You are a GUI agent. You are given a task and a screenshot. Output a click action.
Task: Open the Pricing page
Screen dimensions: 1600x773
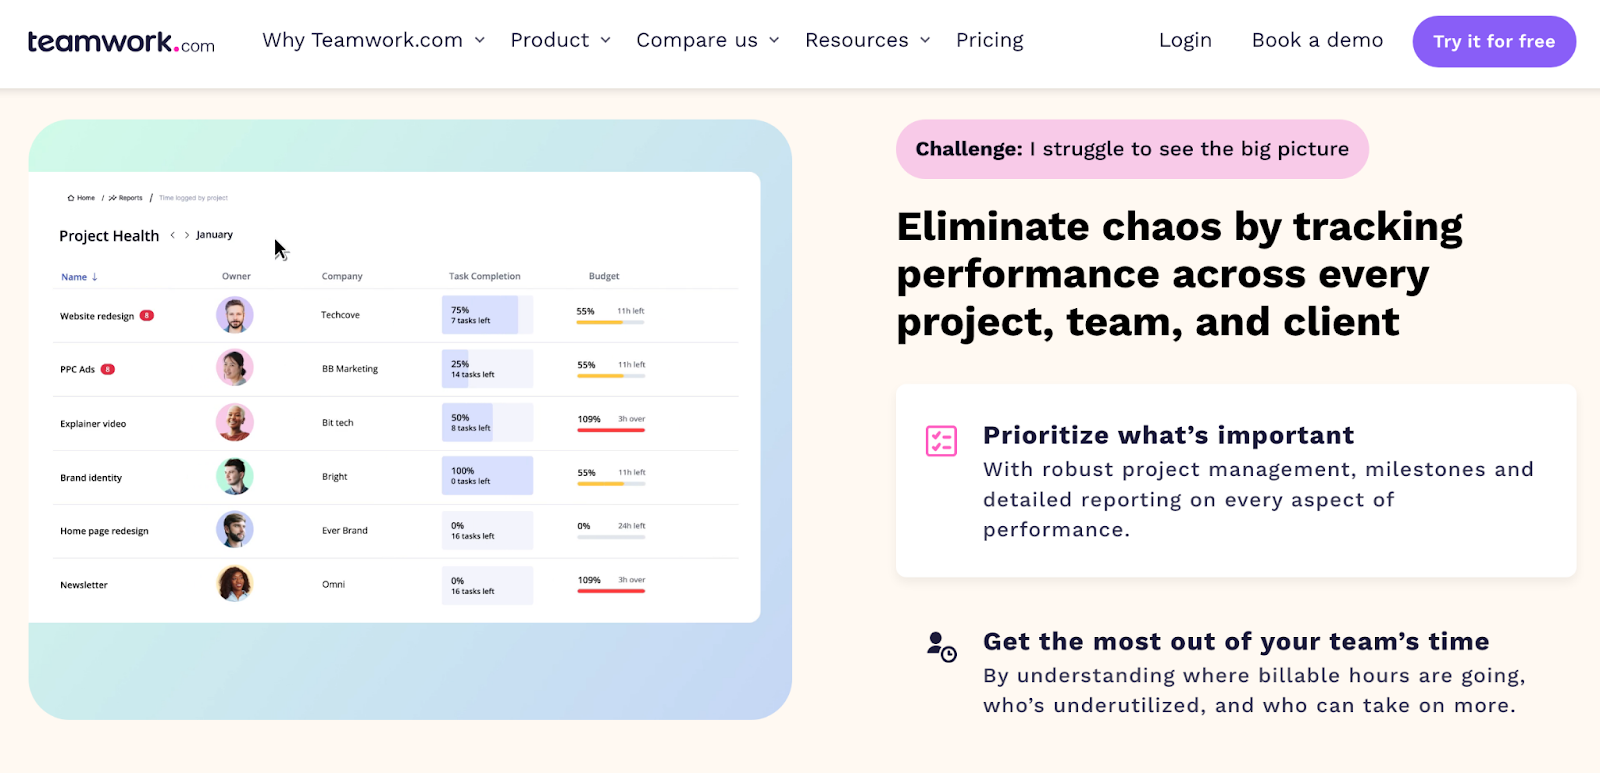(x=990, y=40)
